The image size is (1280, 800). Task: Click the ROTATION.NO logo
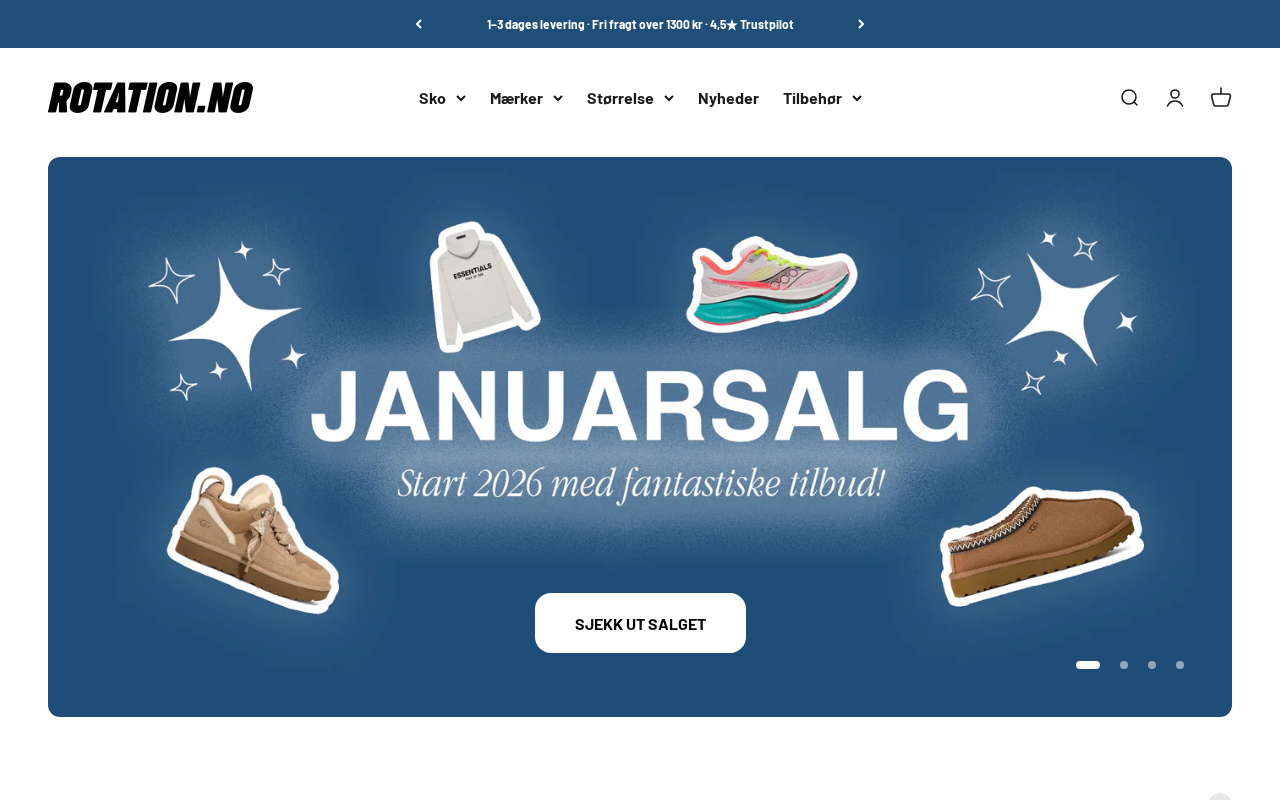[x=150, y=98]
